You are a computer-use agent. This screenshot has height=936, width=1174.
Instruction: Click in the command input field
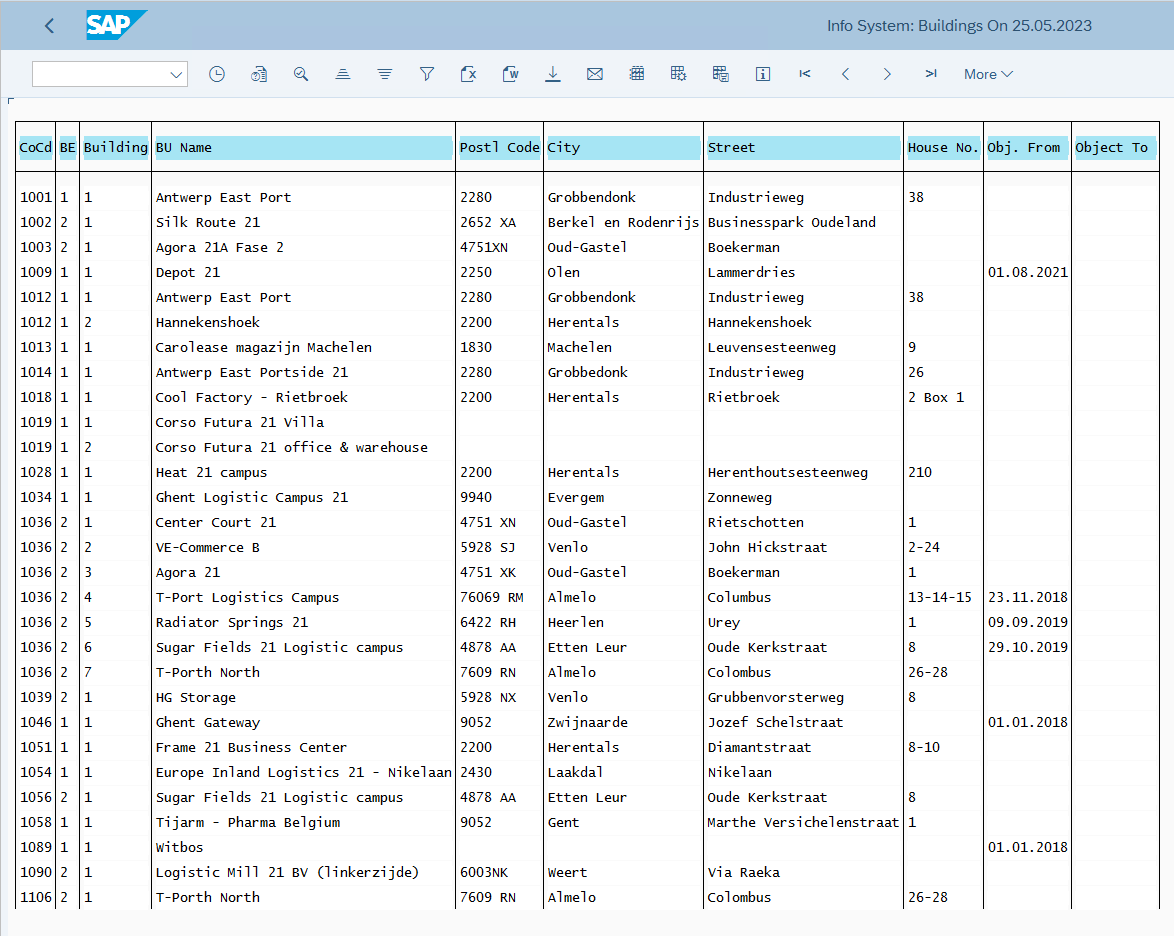(100, 74)
